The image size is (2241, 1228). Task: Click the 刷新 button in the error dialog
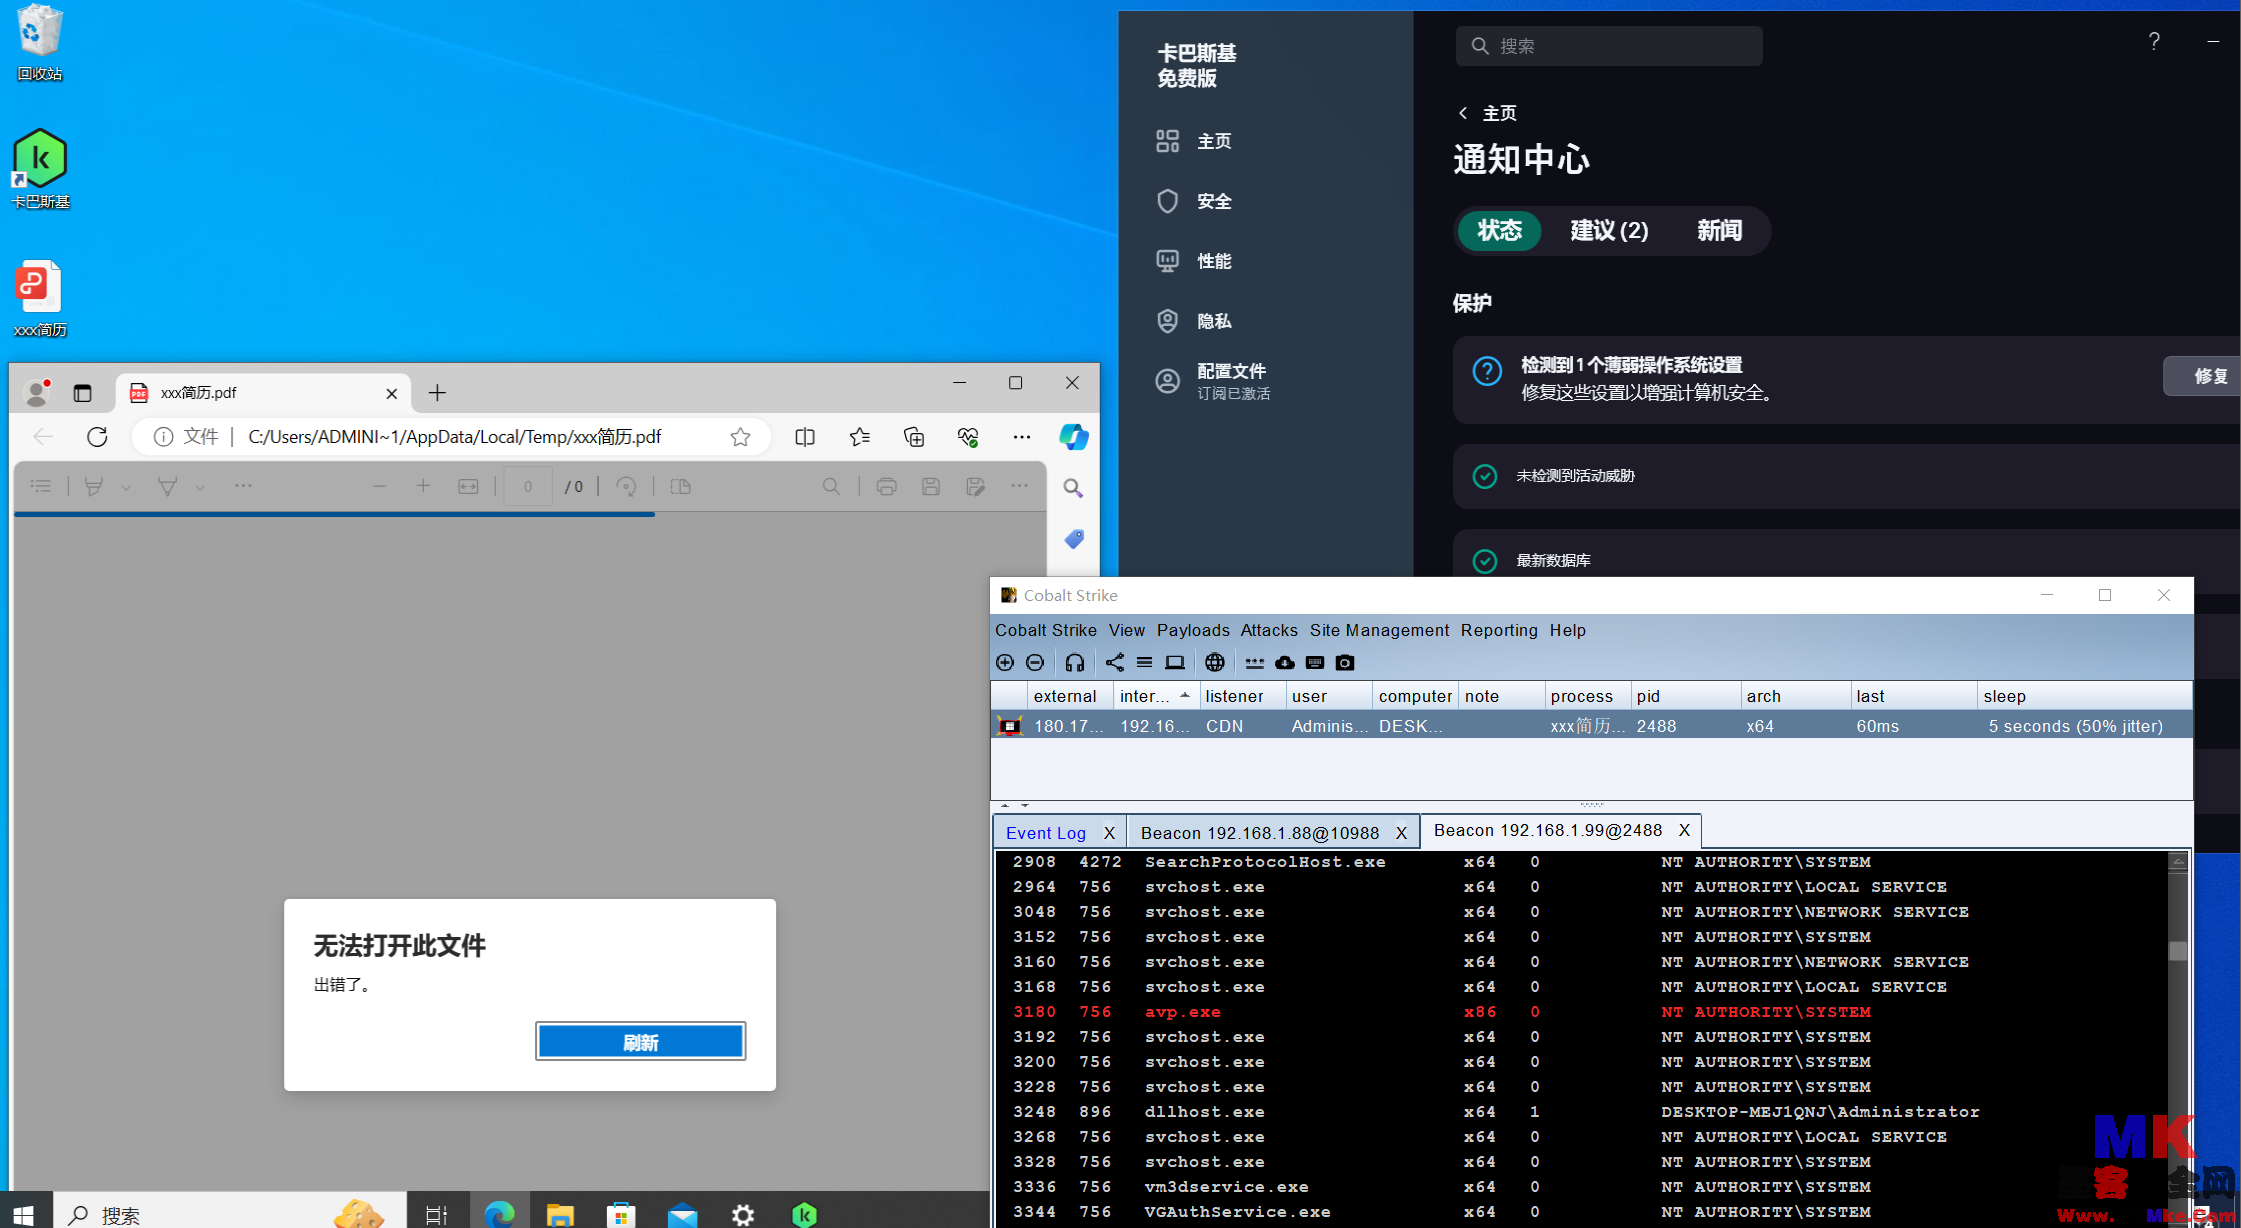[x=640, y=1042]
